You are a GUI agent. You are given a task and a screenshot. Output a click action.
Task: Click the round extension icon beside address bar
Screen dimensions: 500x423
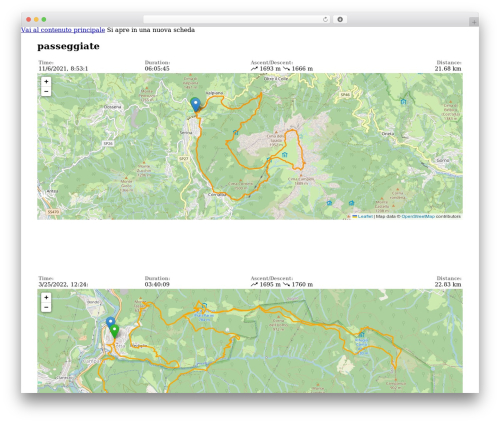click(x=340, y=19)
